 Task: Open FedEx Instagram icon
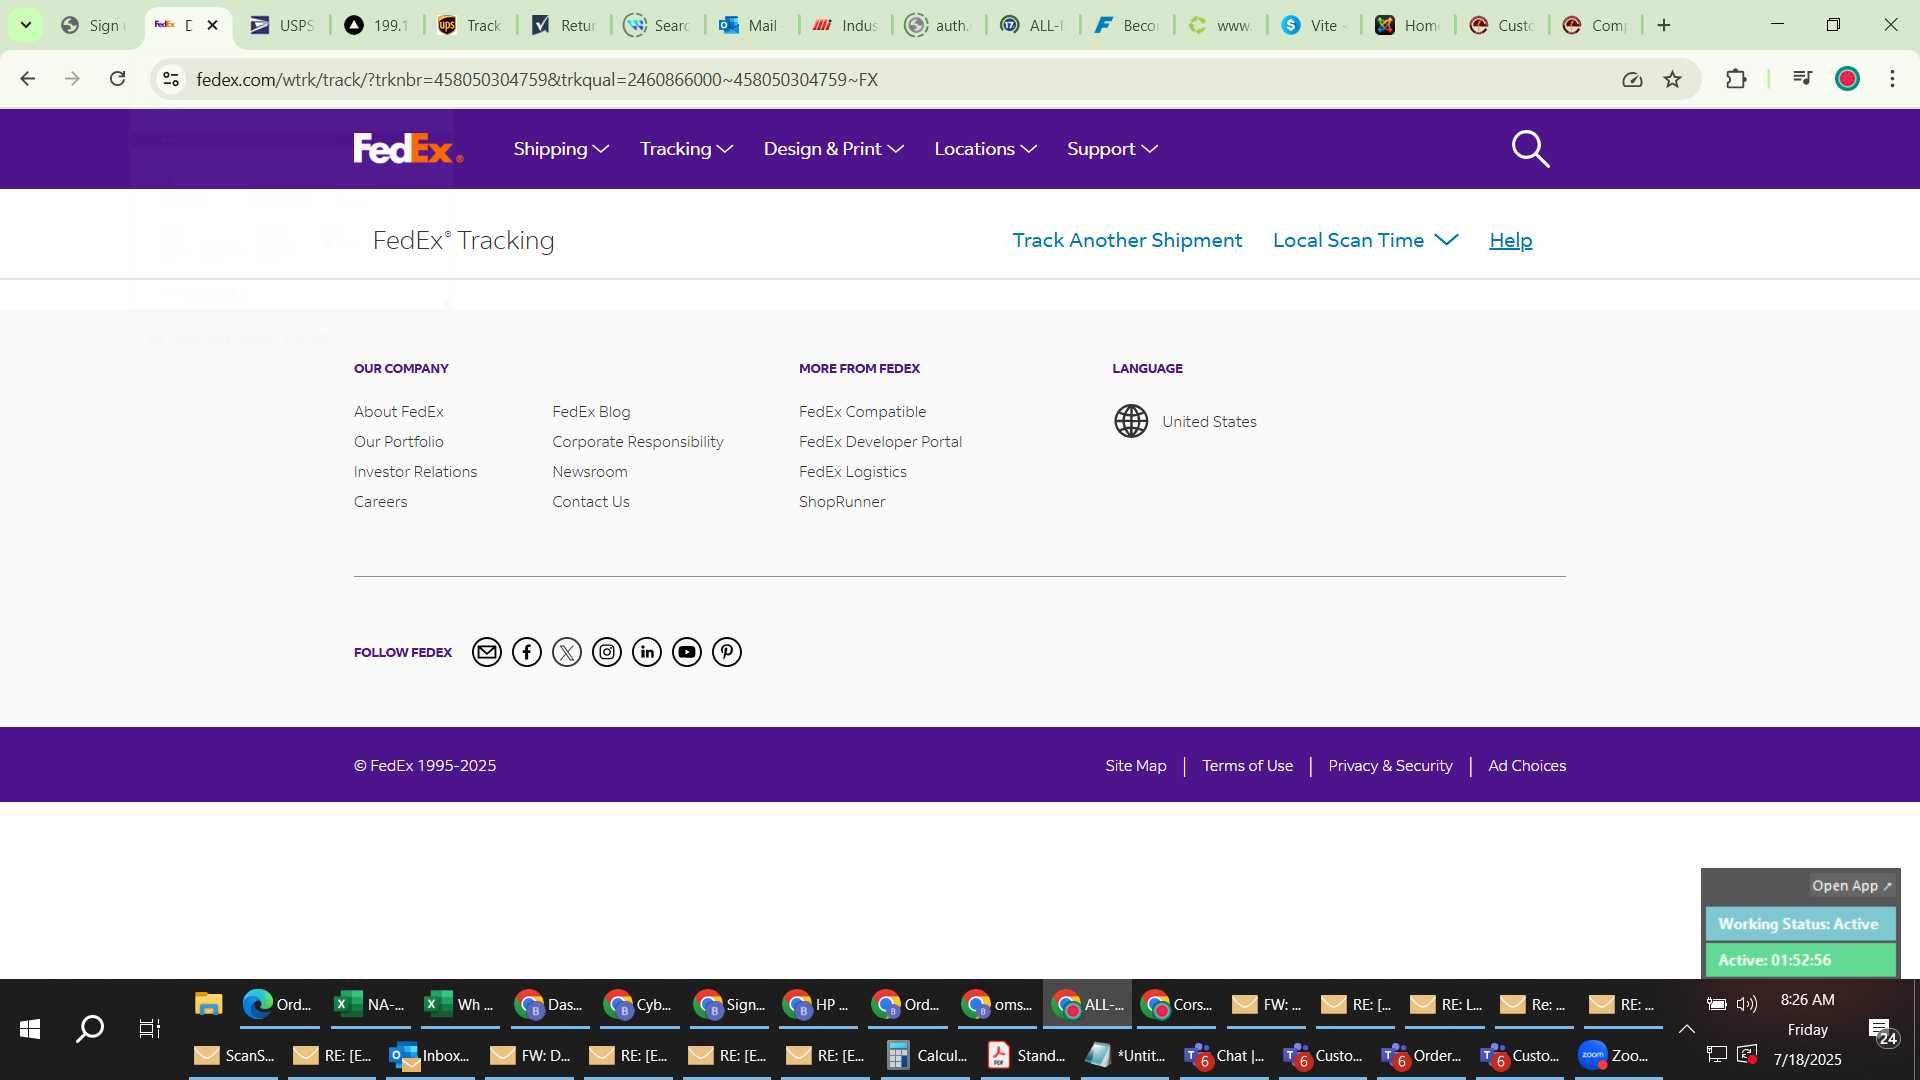point(607,652)
